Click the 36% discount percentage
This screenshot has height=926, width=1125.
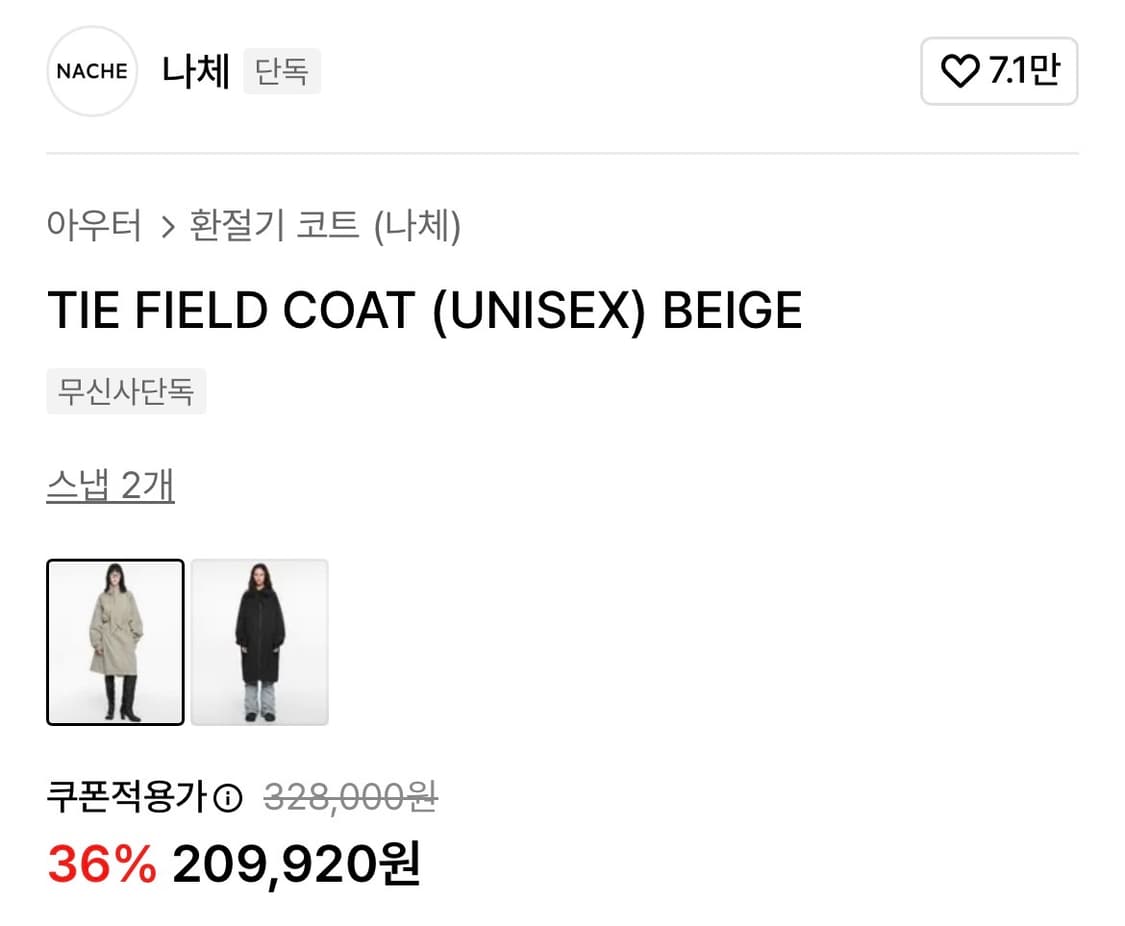(x=102, y=868)
